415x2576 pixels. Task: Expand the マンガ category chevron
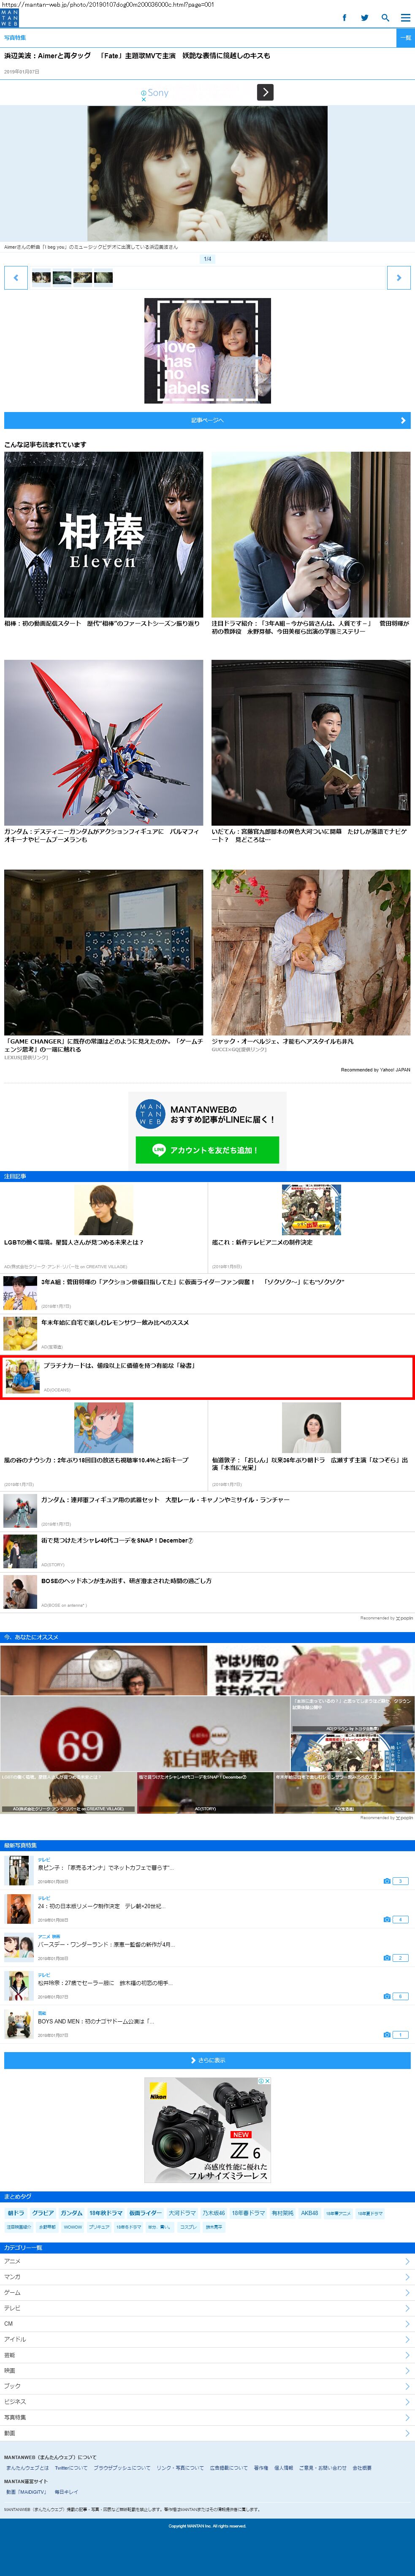pos(406,2277)
